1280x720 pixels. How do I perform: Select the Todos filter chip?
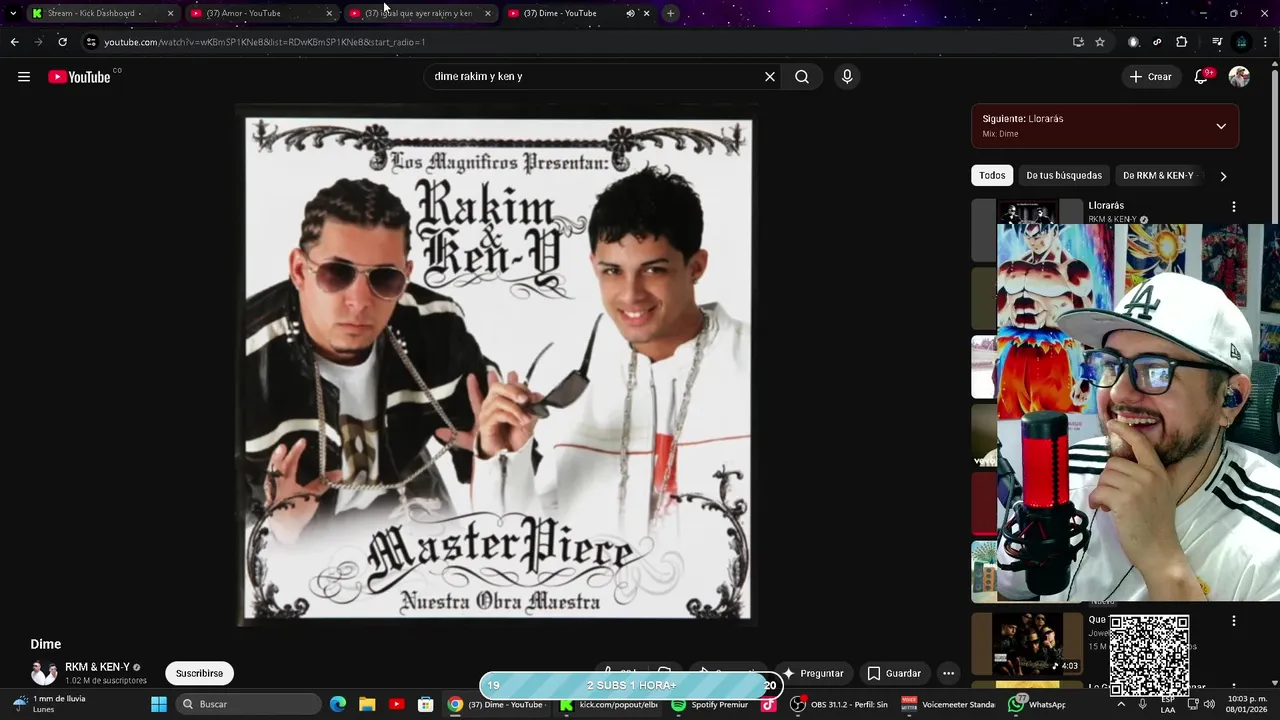tap(992, 175)
